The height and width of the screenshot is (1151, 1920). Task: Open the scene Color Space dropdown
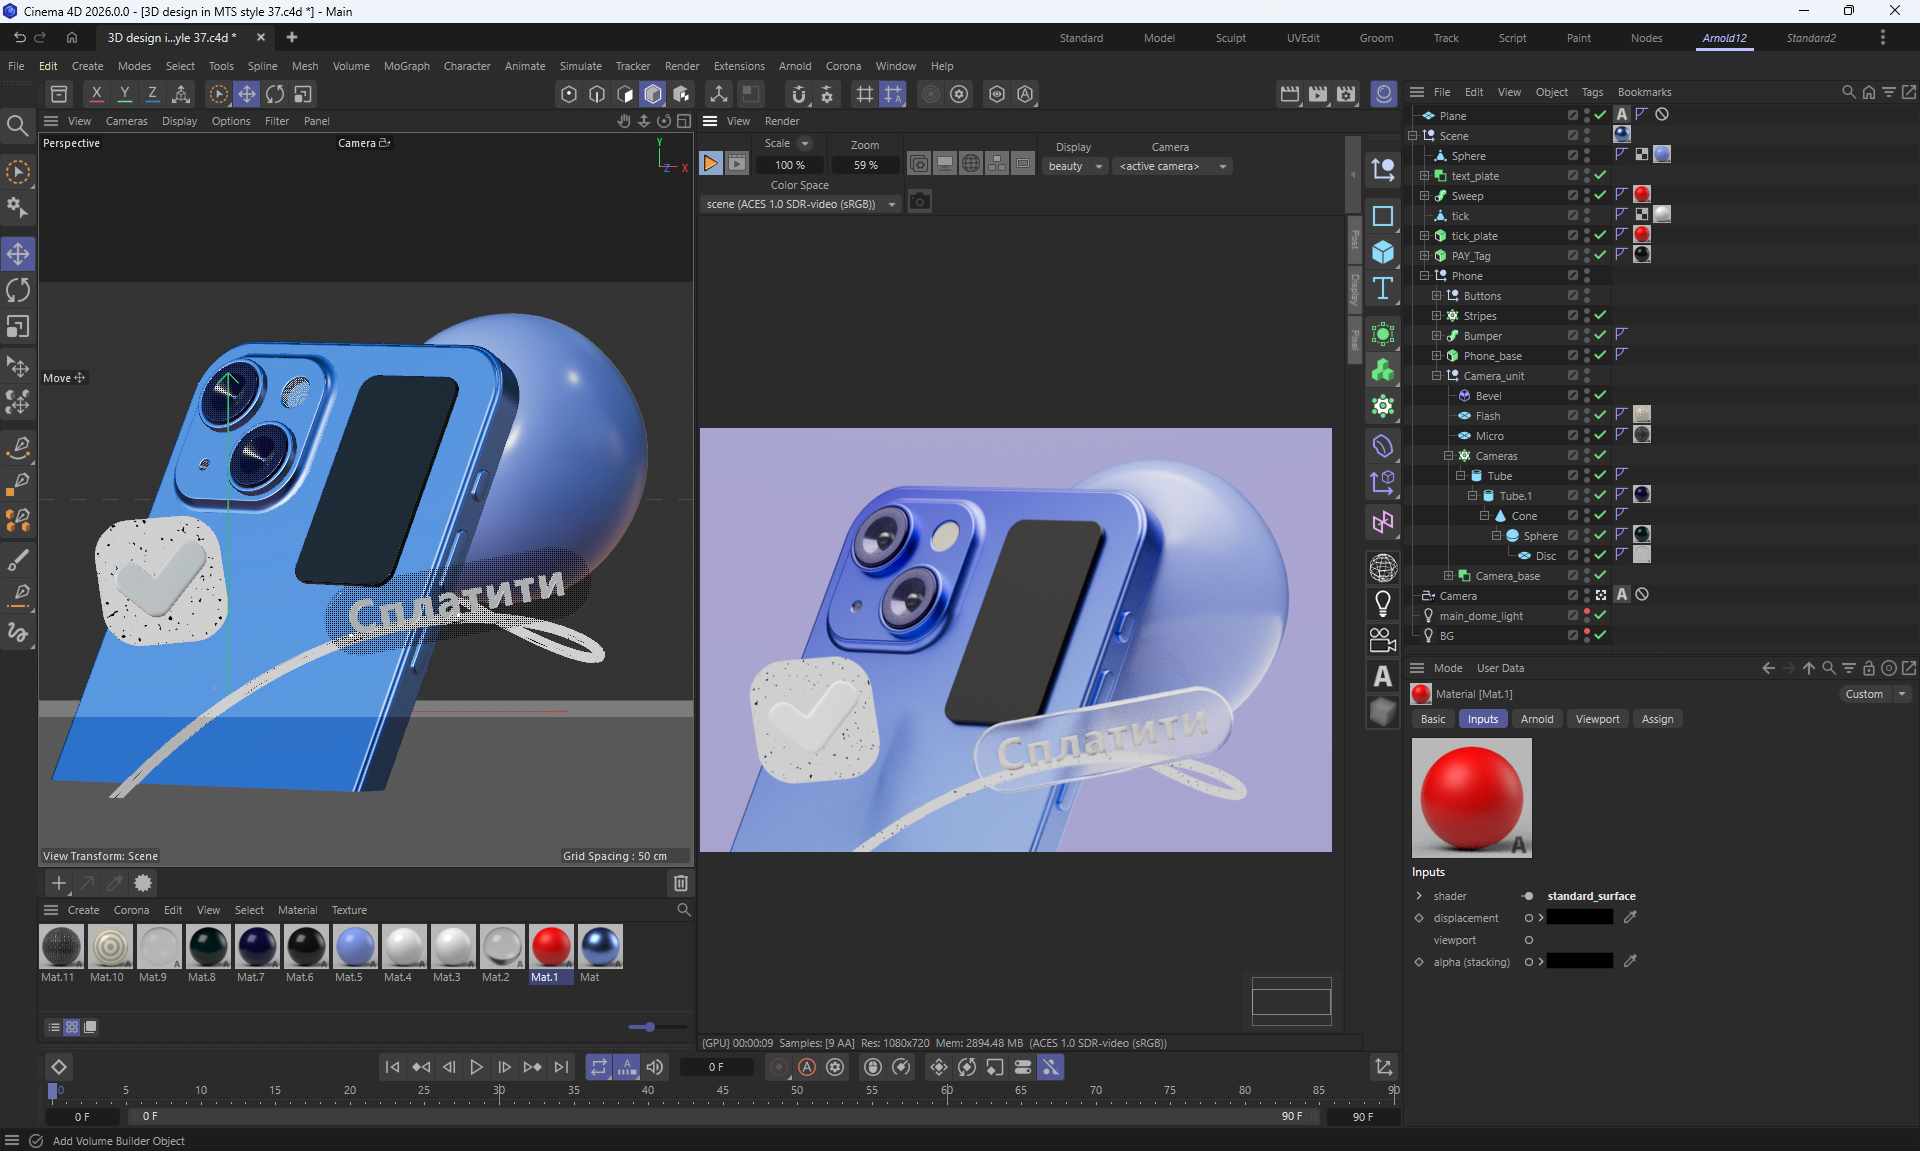click(801, 204)
